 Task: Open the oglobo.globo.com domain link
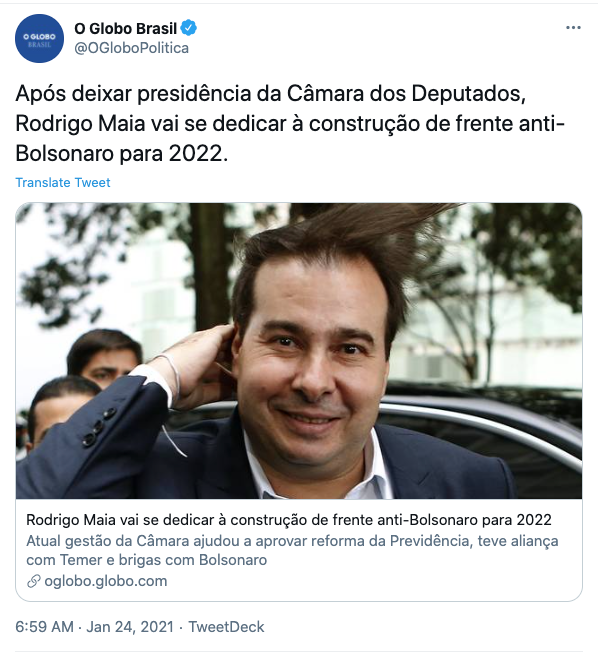click(x=106, y=581)
